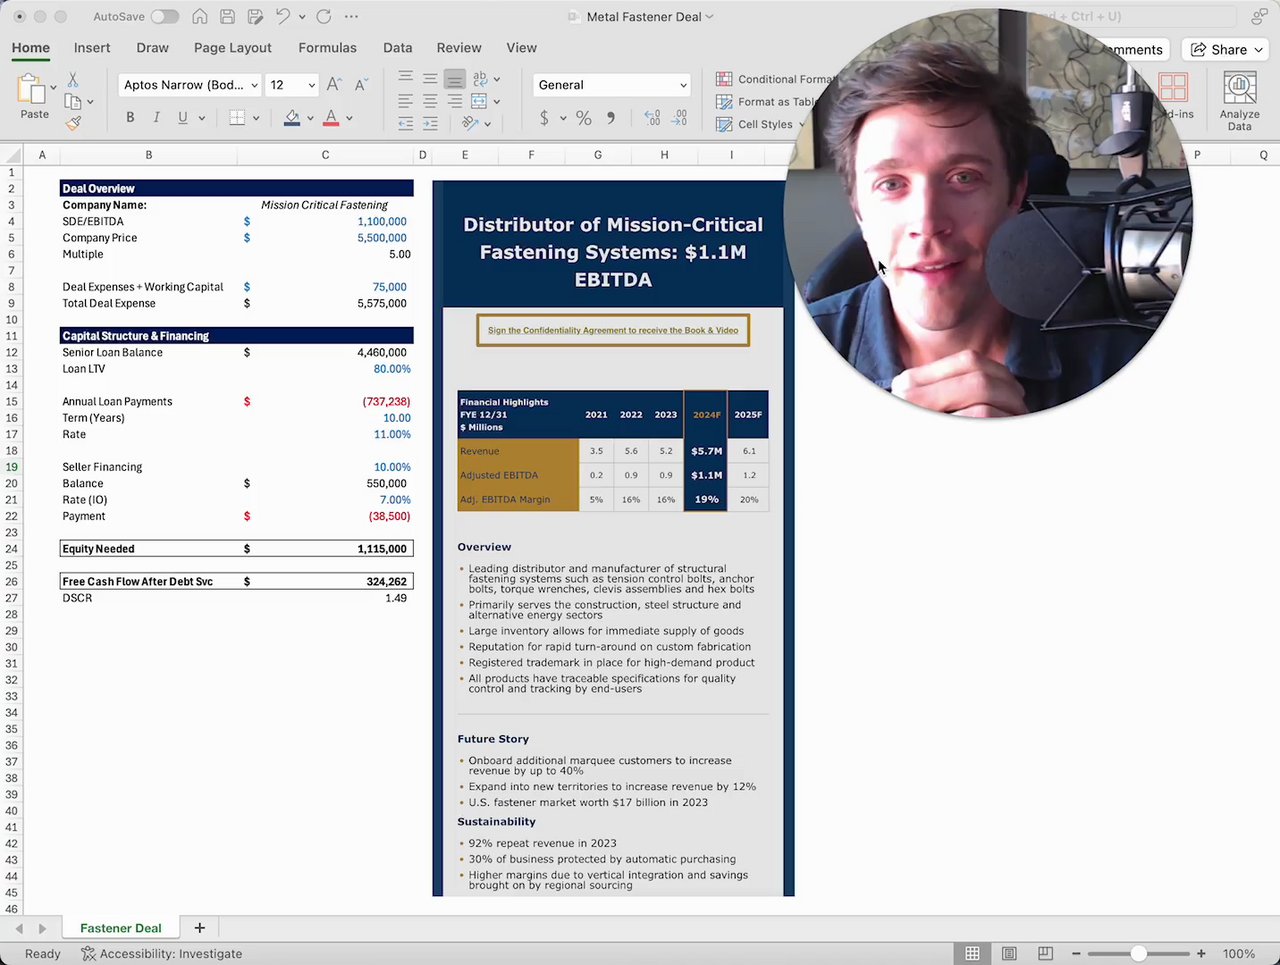Activate the Format Painter brush
Screen dimensions: 1280x965
[73, 123]
